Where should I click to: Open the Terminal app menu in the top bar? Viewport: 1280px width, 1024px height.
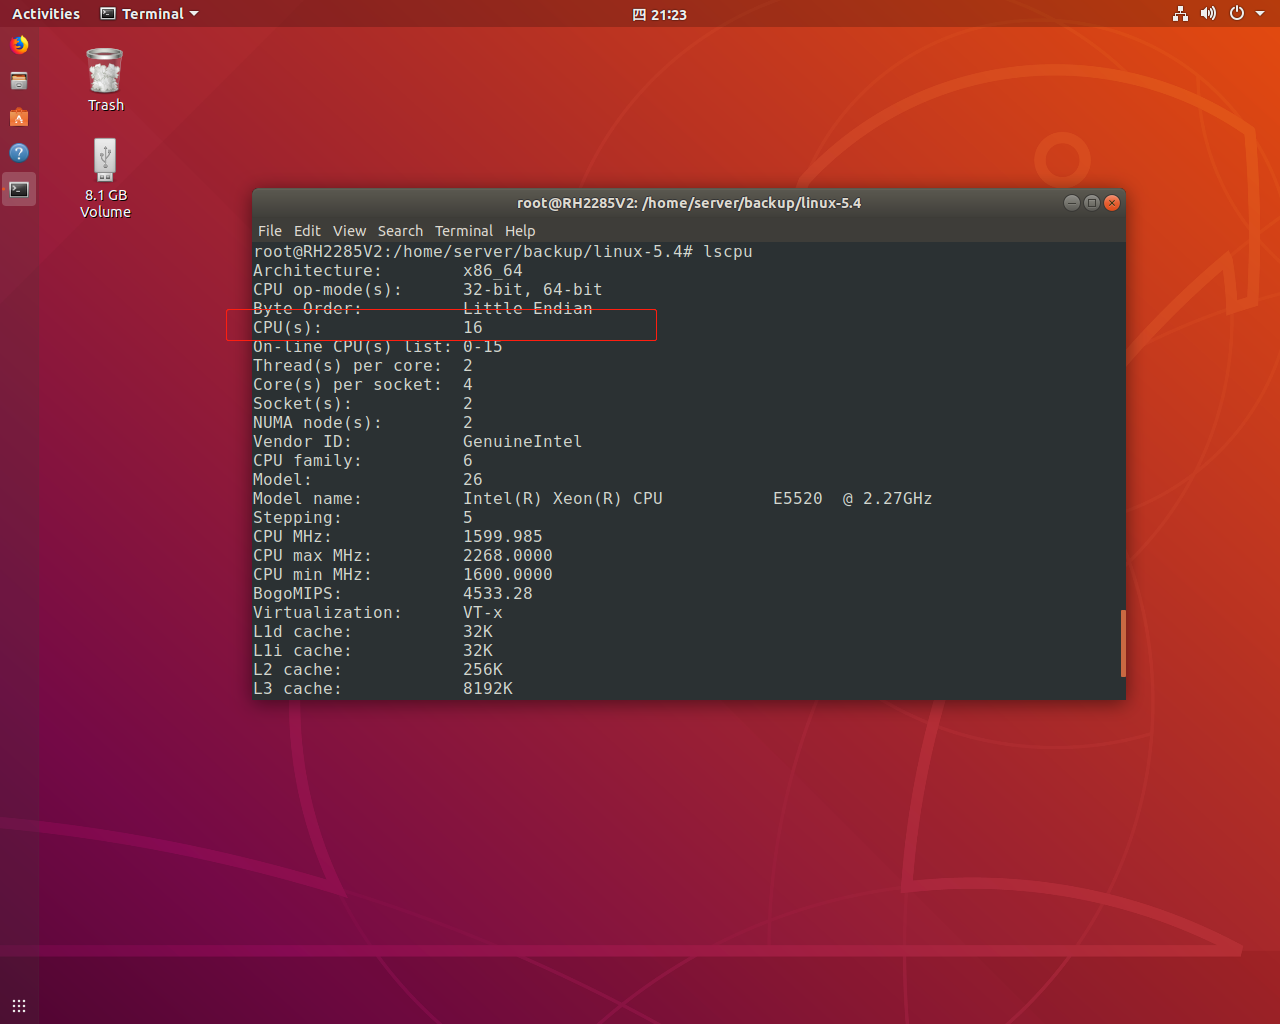[148, 13]
